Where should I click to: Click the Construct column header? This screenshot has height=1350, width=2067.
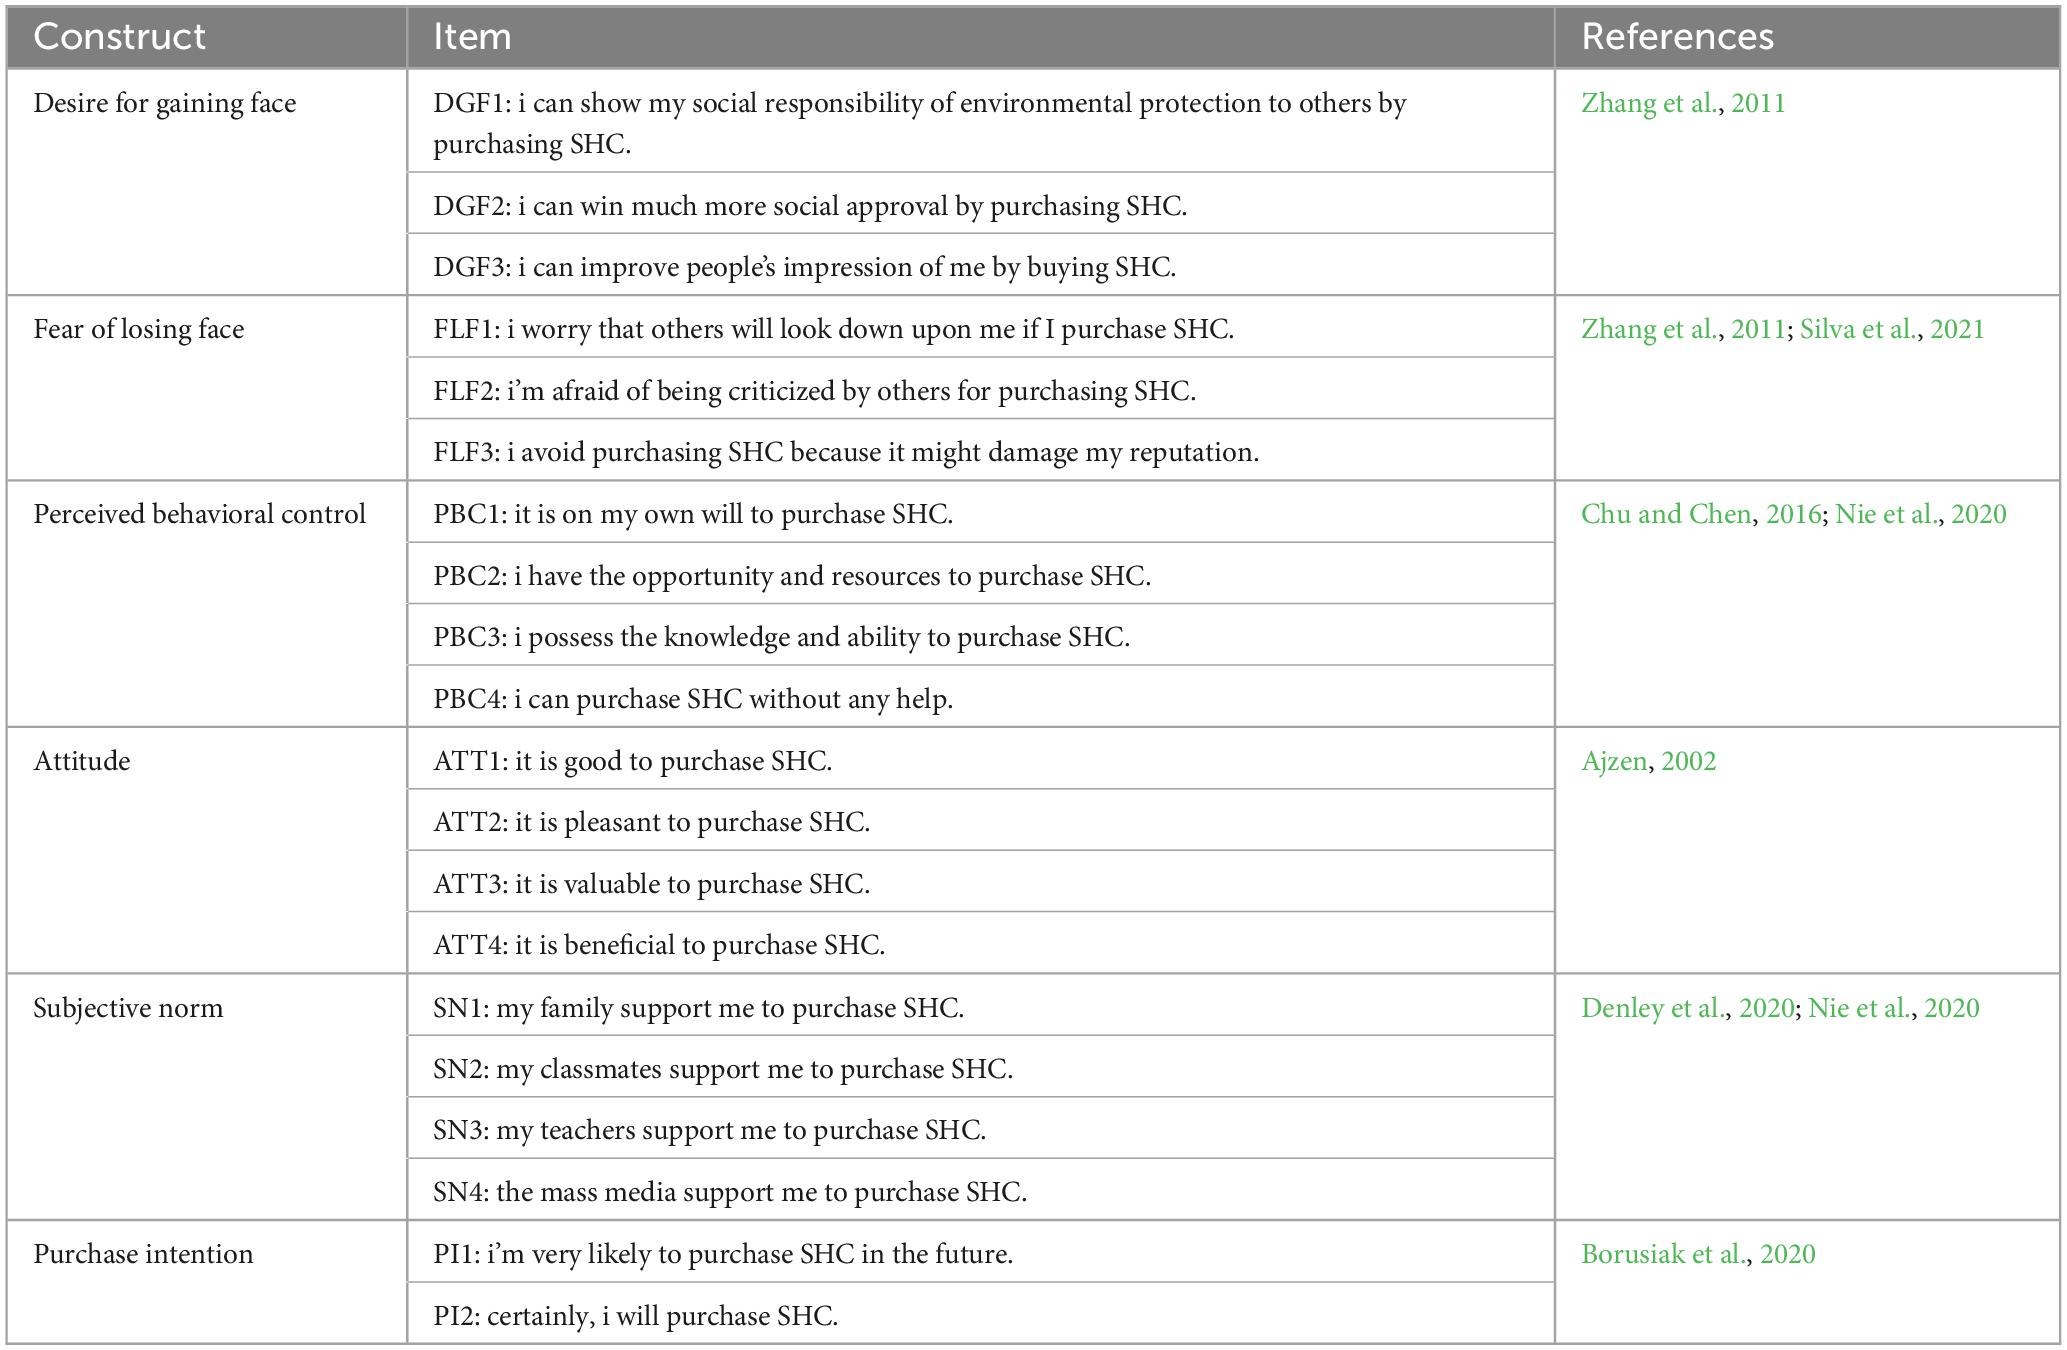pyautogui.click(x=119, y=37)
